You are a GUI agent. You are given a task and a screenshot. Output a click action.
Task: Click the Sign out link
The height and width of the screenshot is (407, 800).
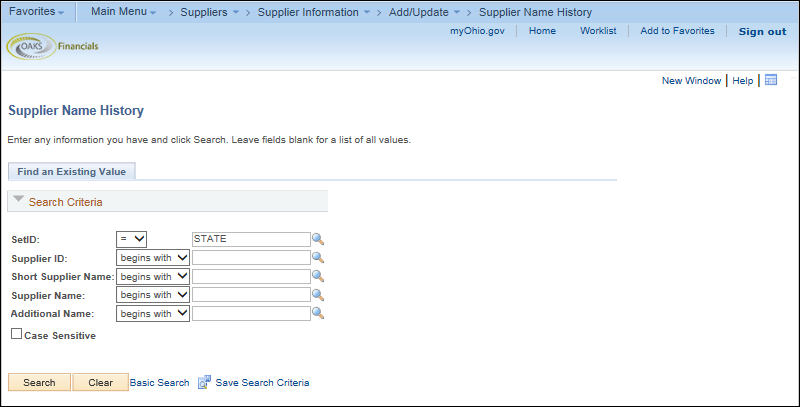(x=762, y=32)
